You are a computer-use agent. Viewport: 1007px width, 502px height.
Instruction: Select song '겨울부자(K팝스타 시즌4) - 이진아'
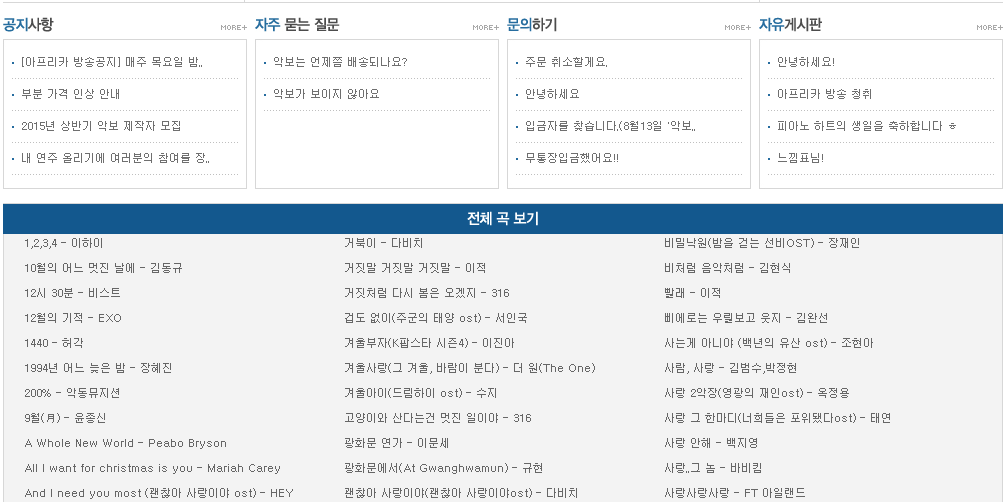[430, 343]
